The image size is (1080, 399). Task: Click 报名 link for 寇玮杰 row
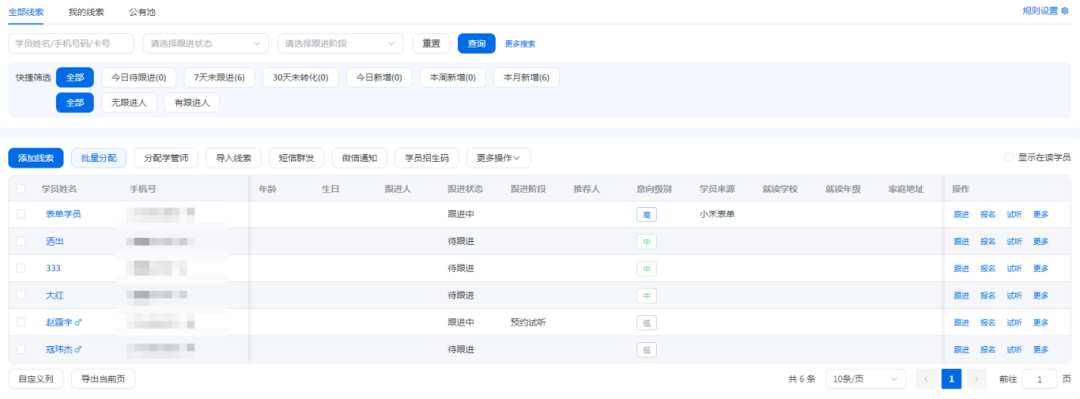click(988, 349)
